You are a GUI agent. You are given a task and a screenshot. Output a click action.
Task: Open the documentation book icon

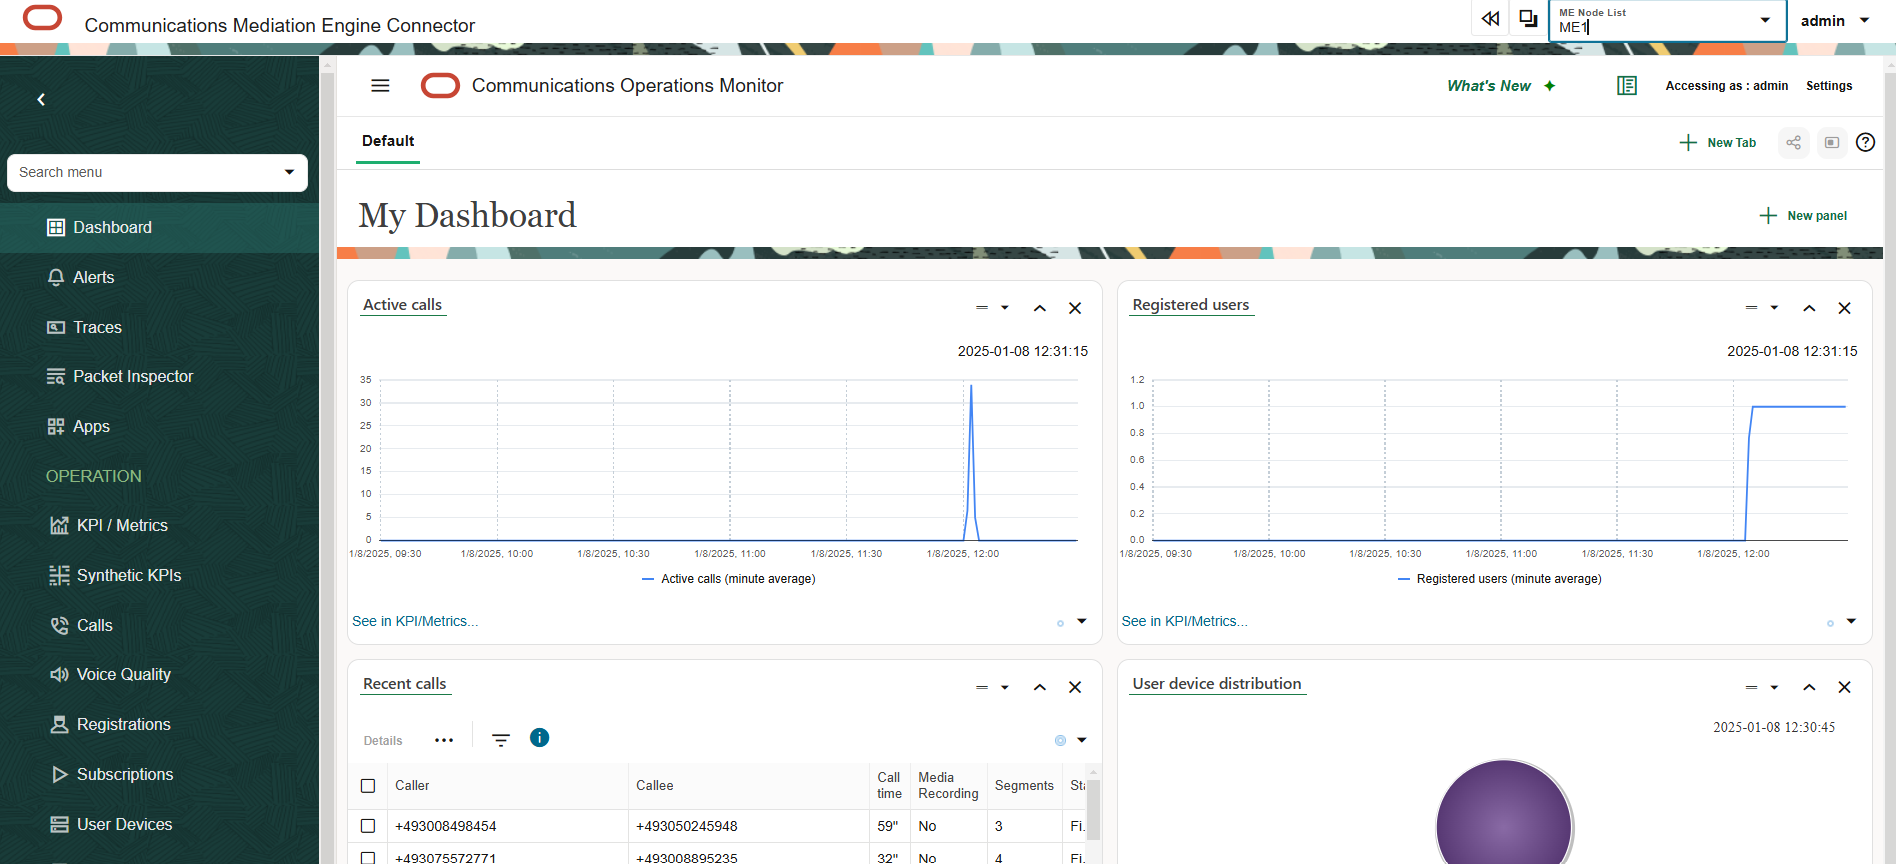pyautogui.click(x=1627, y=86)
